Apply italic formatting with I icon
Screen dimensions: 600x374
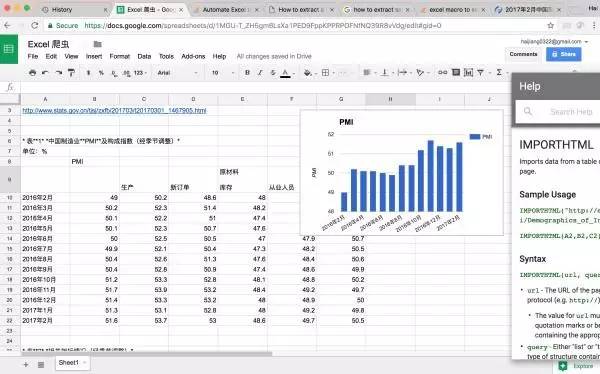[260, 73]
